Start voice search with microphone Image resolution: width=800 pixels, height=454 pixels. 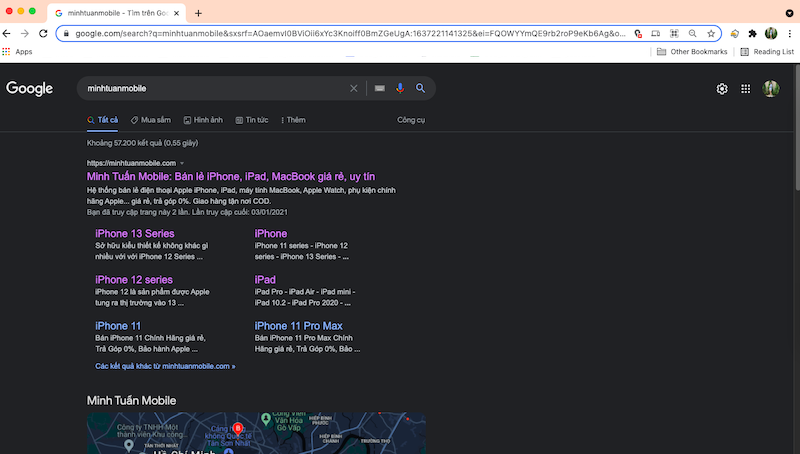point(400,88)
